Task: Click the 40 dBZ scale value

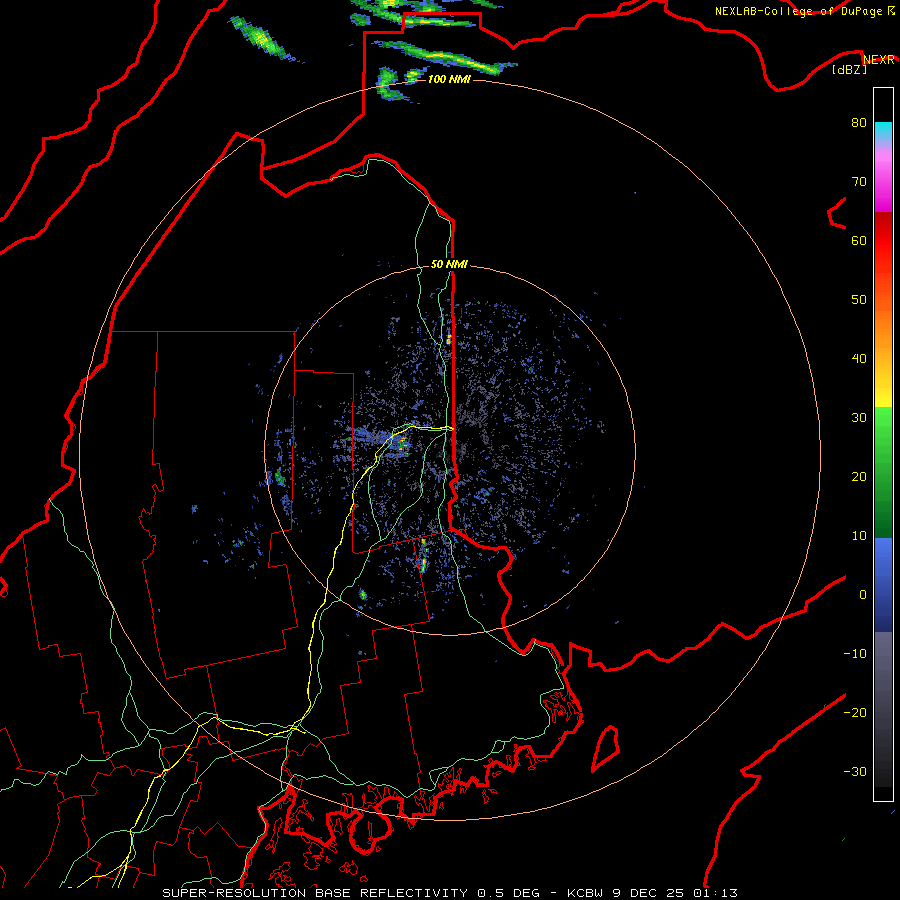Action: (859, 359)
